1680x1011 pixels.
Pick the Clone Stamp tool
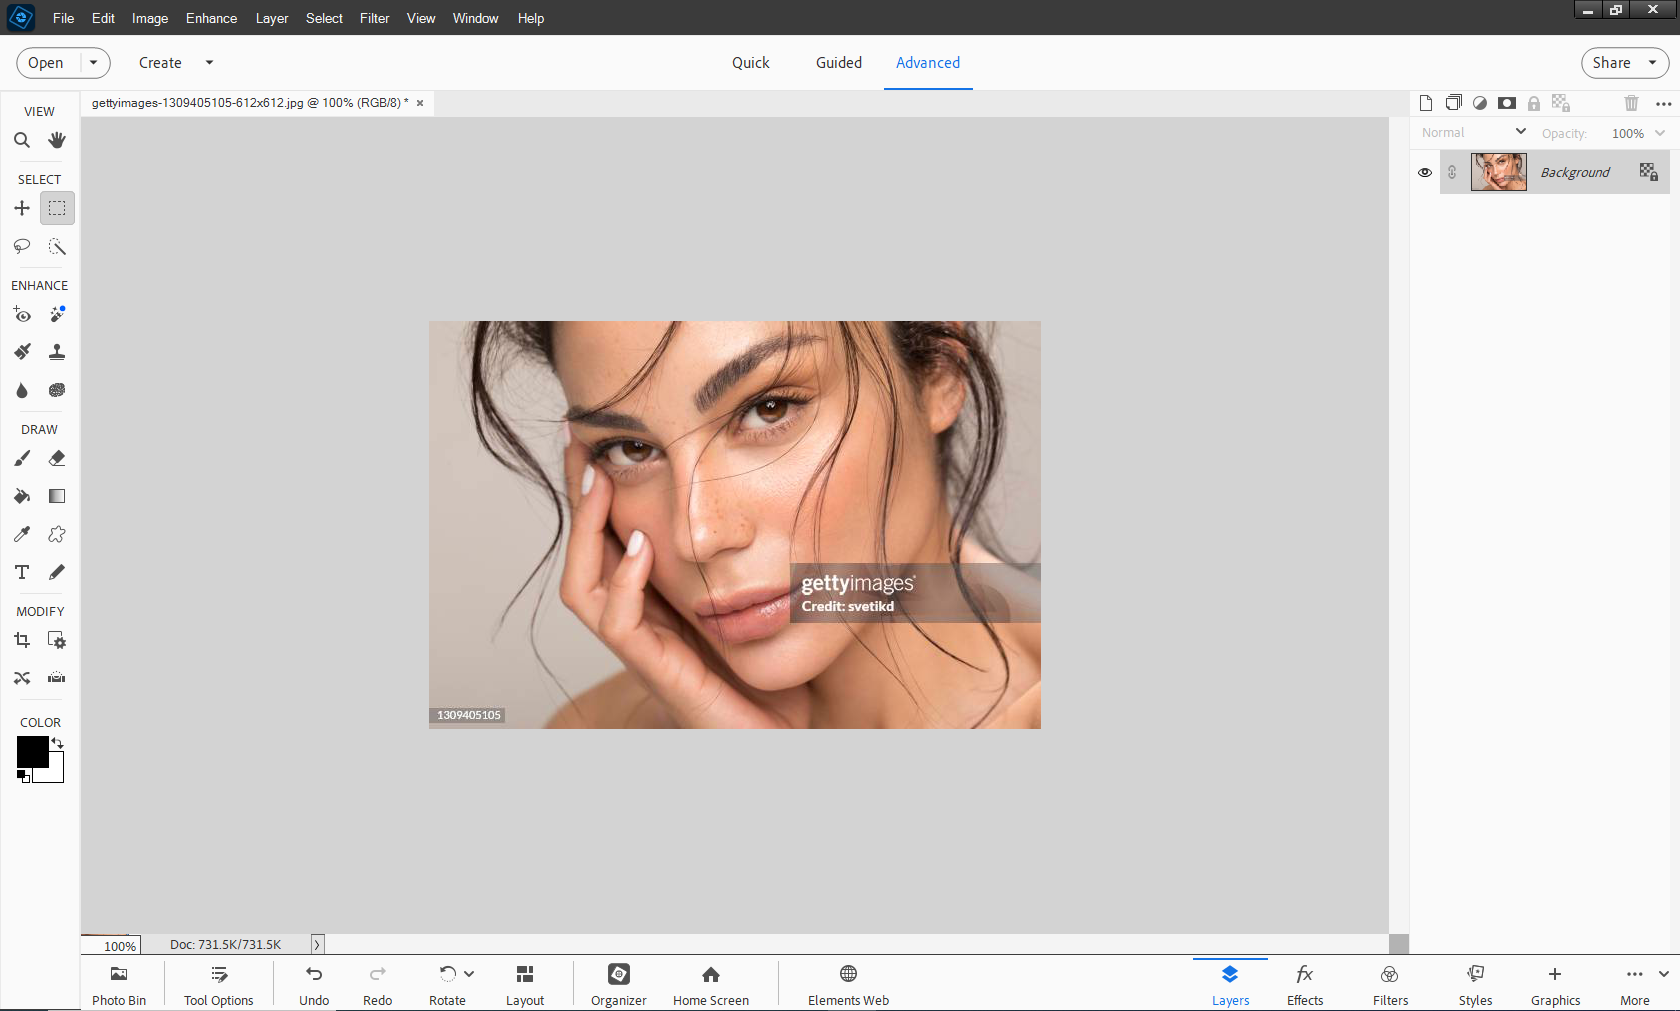point(57,352)
